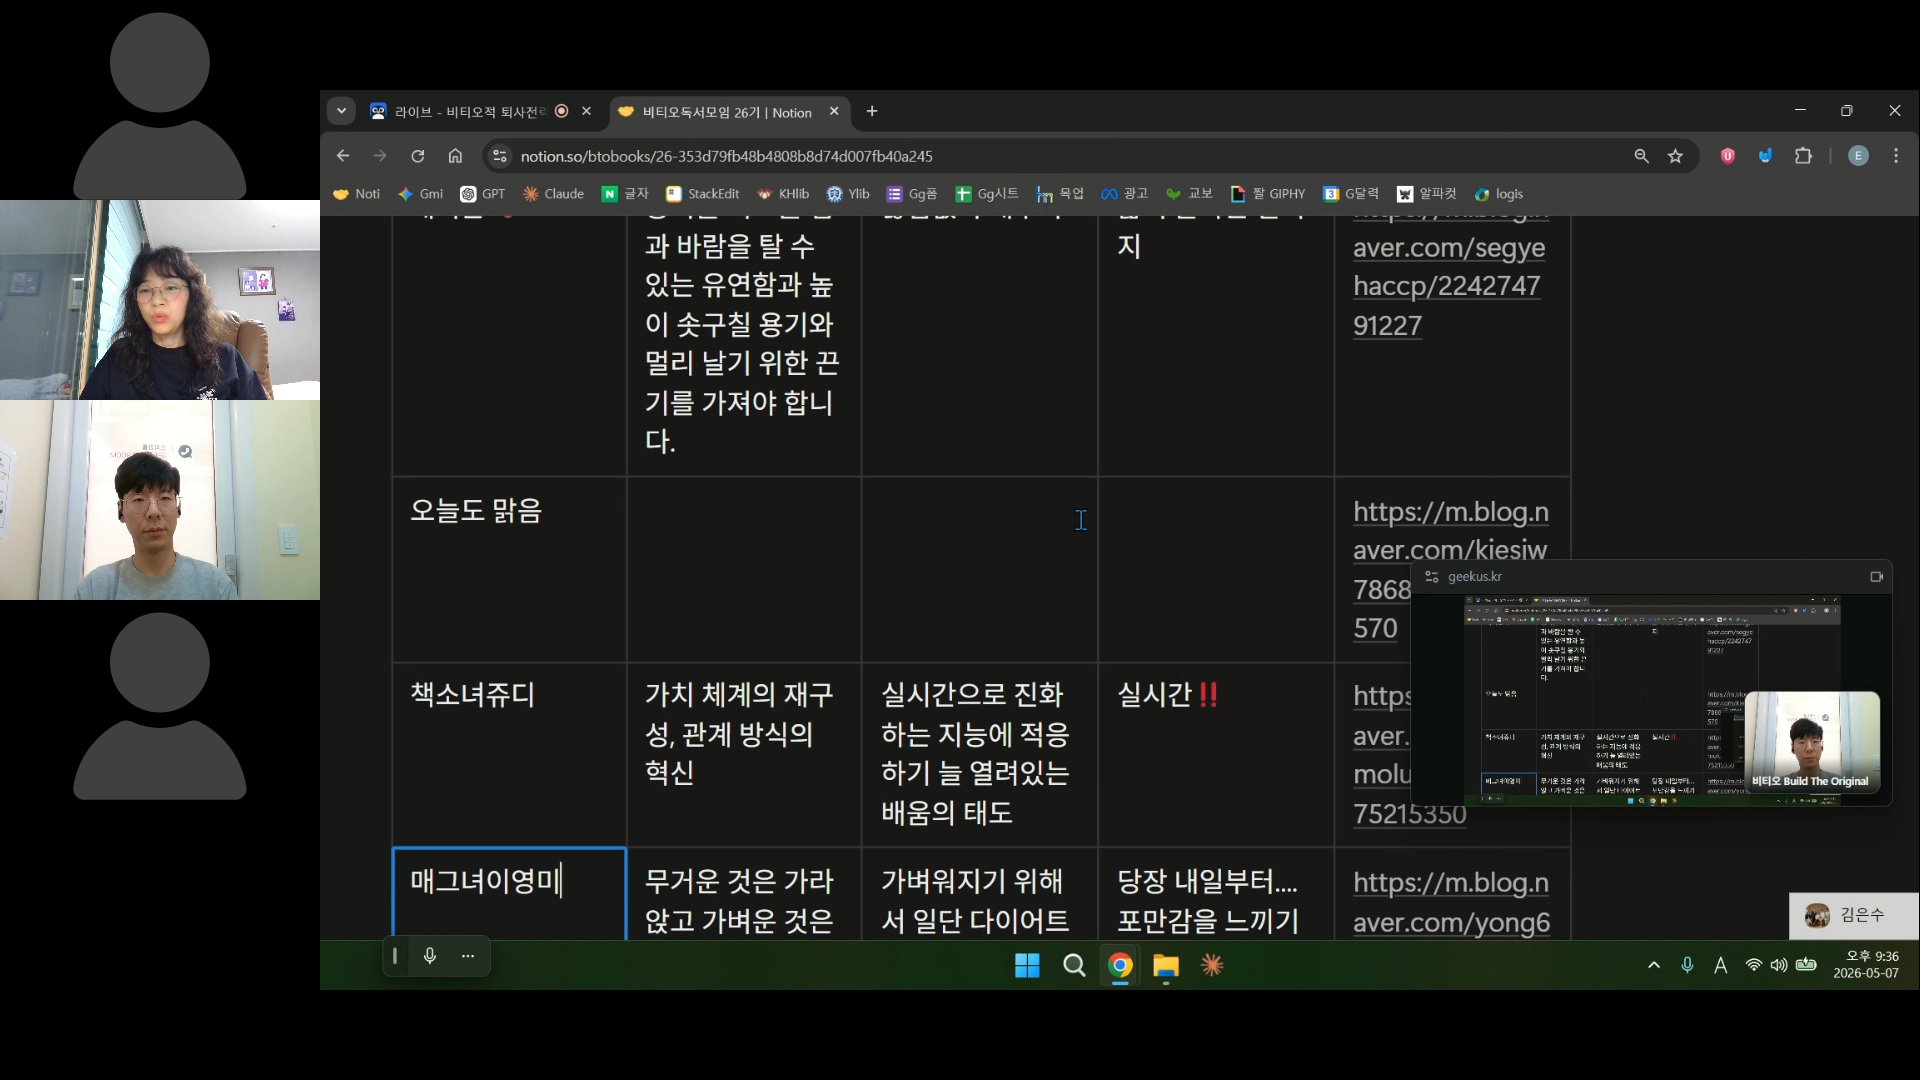Open the G달력 bookmark
The image size is (1920, 1080).
pyautogui.click(x=1351, y=194)
